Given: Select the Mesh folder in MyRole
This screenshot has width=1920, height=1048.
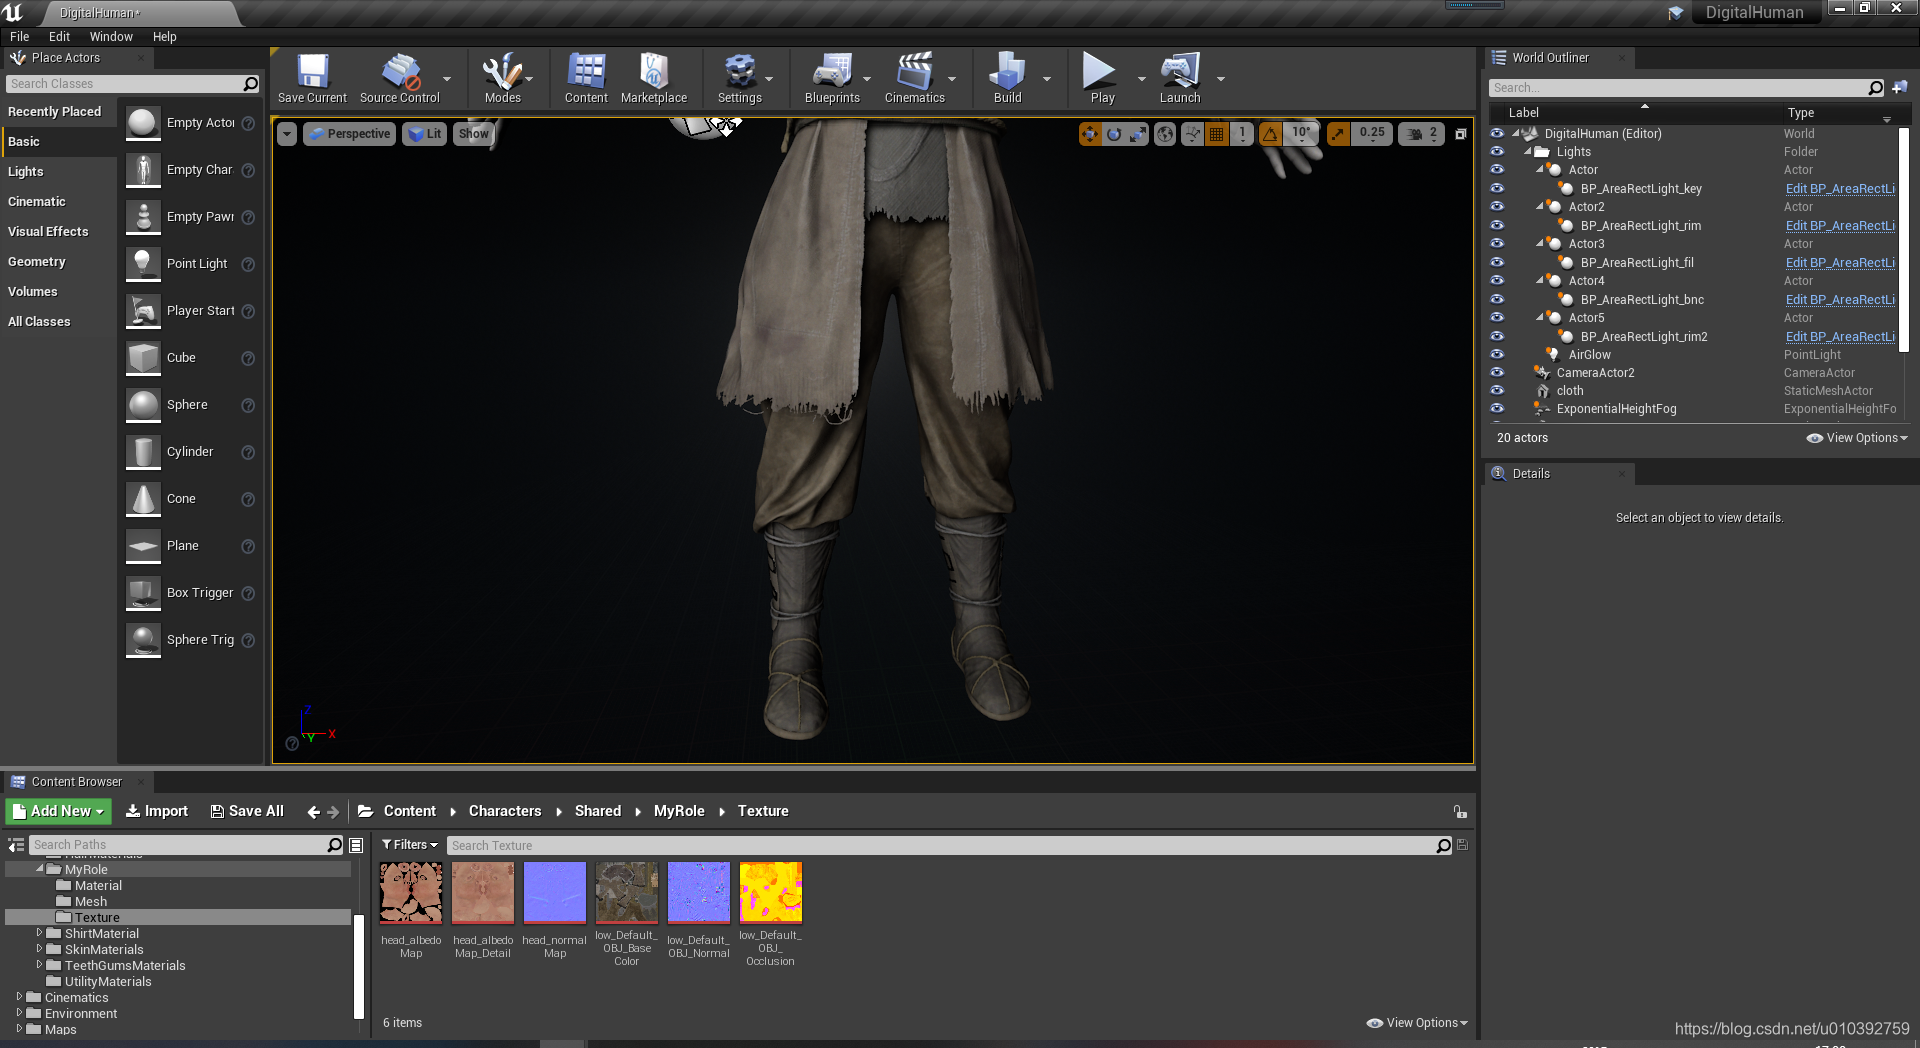Looking at the screenshot, I should 90,902.
